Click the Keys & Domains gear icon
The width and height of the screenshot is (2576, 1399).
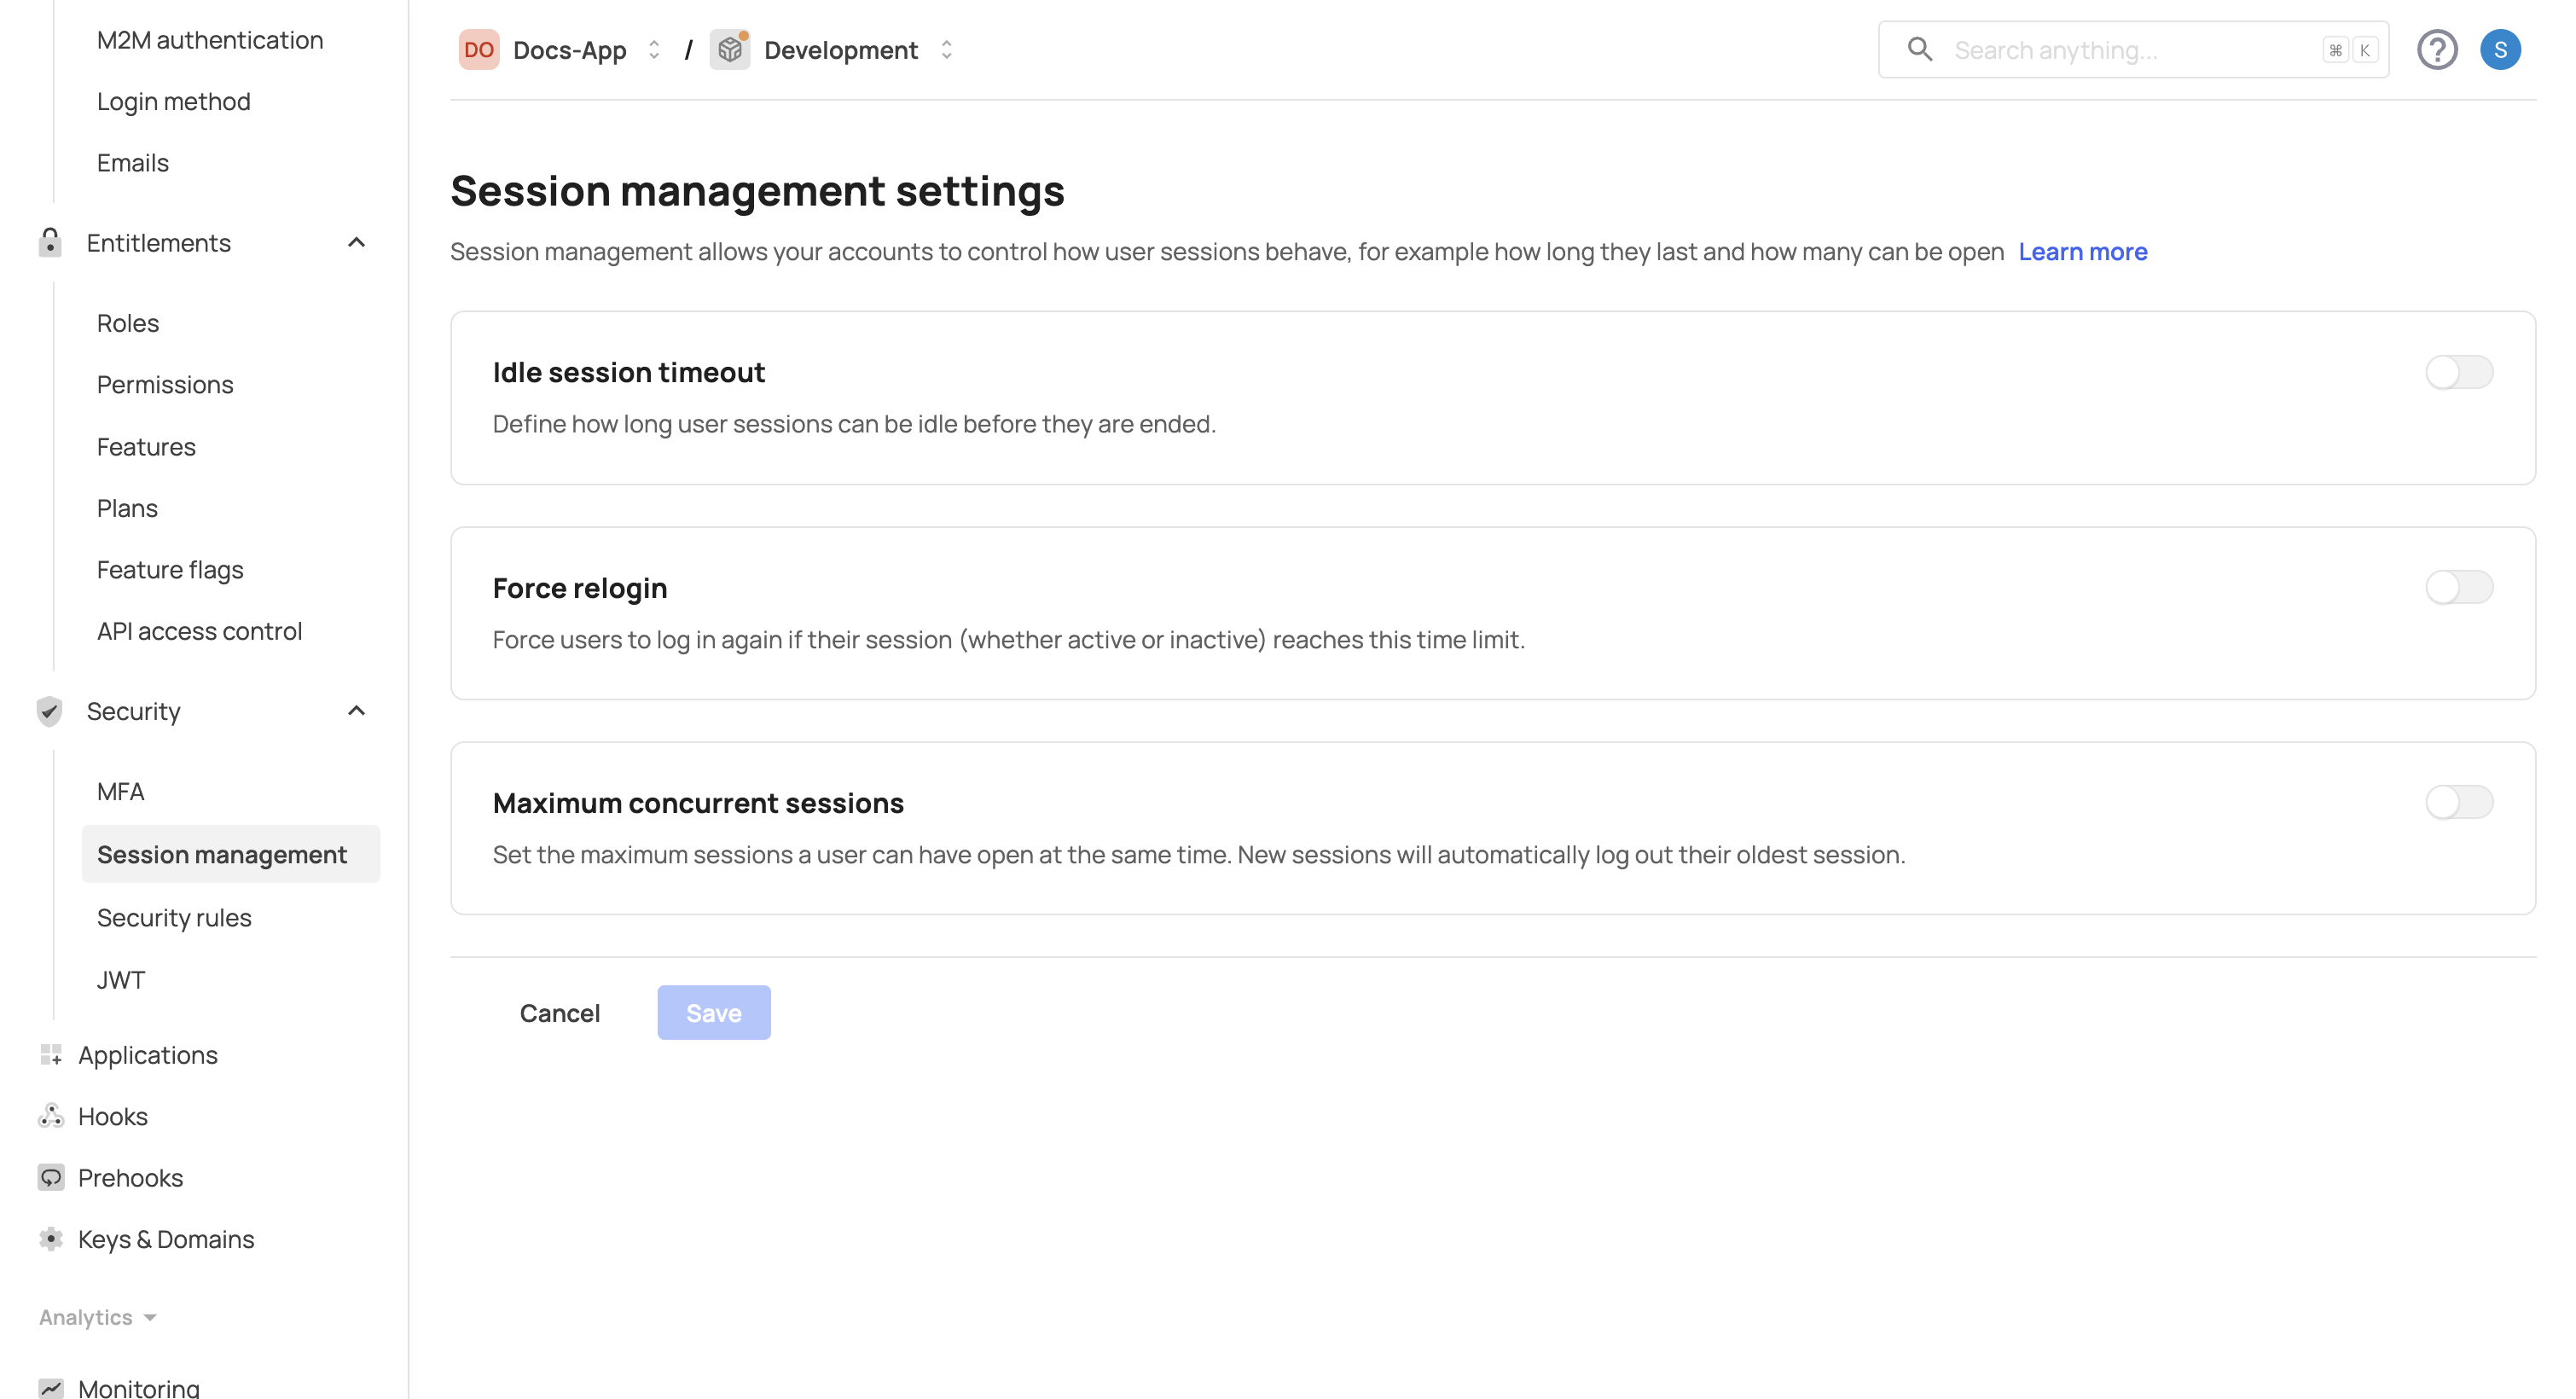(x=50, y=1239)
